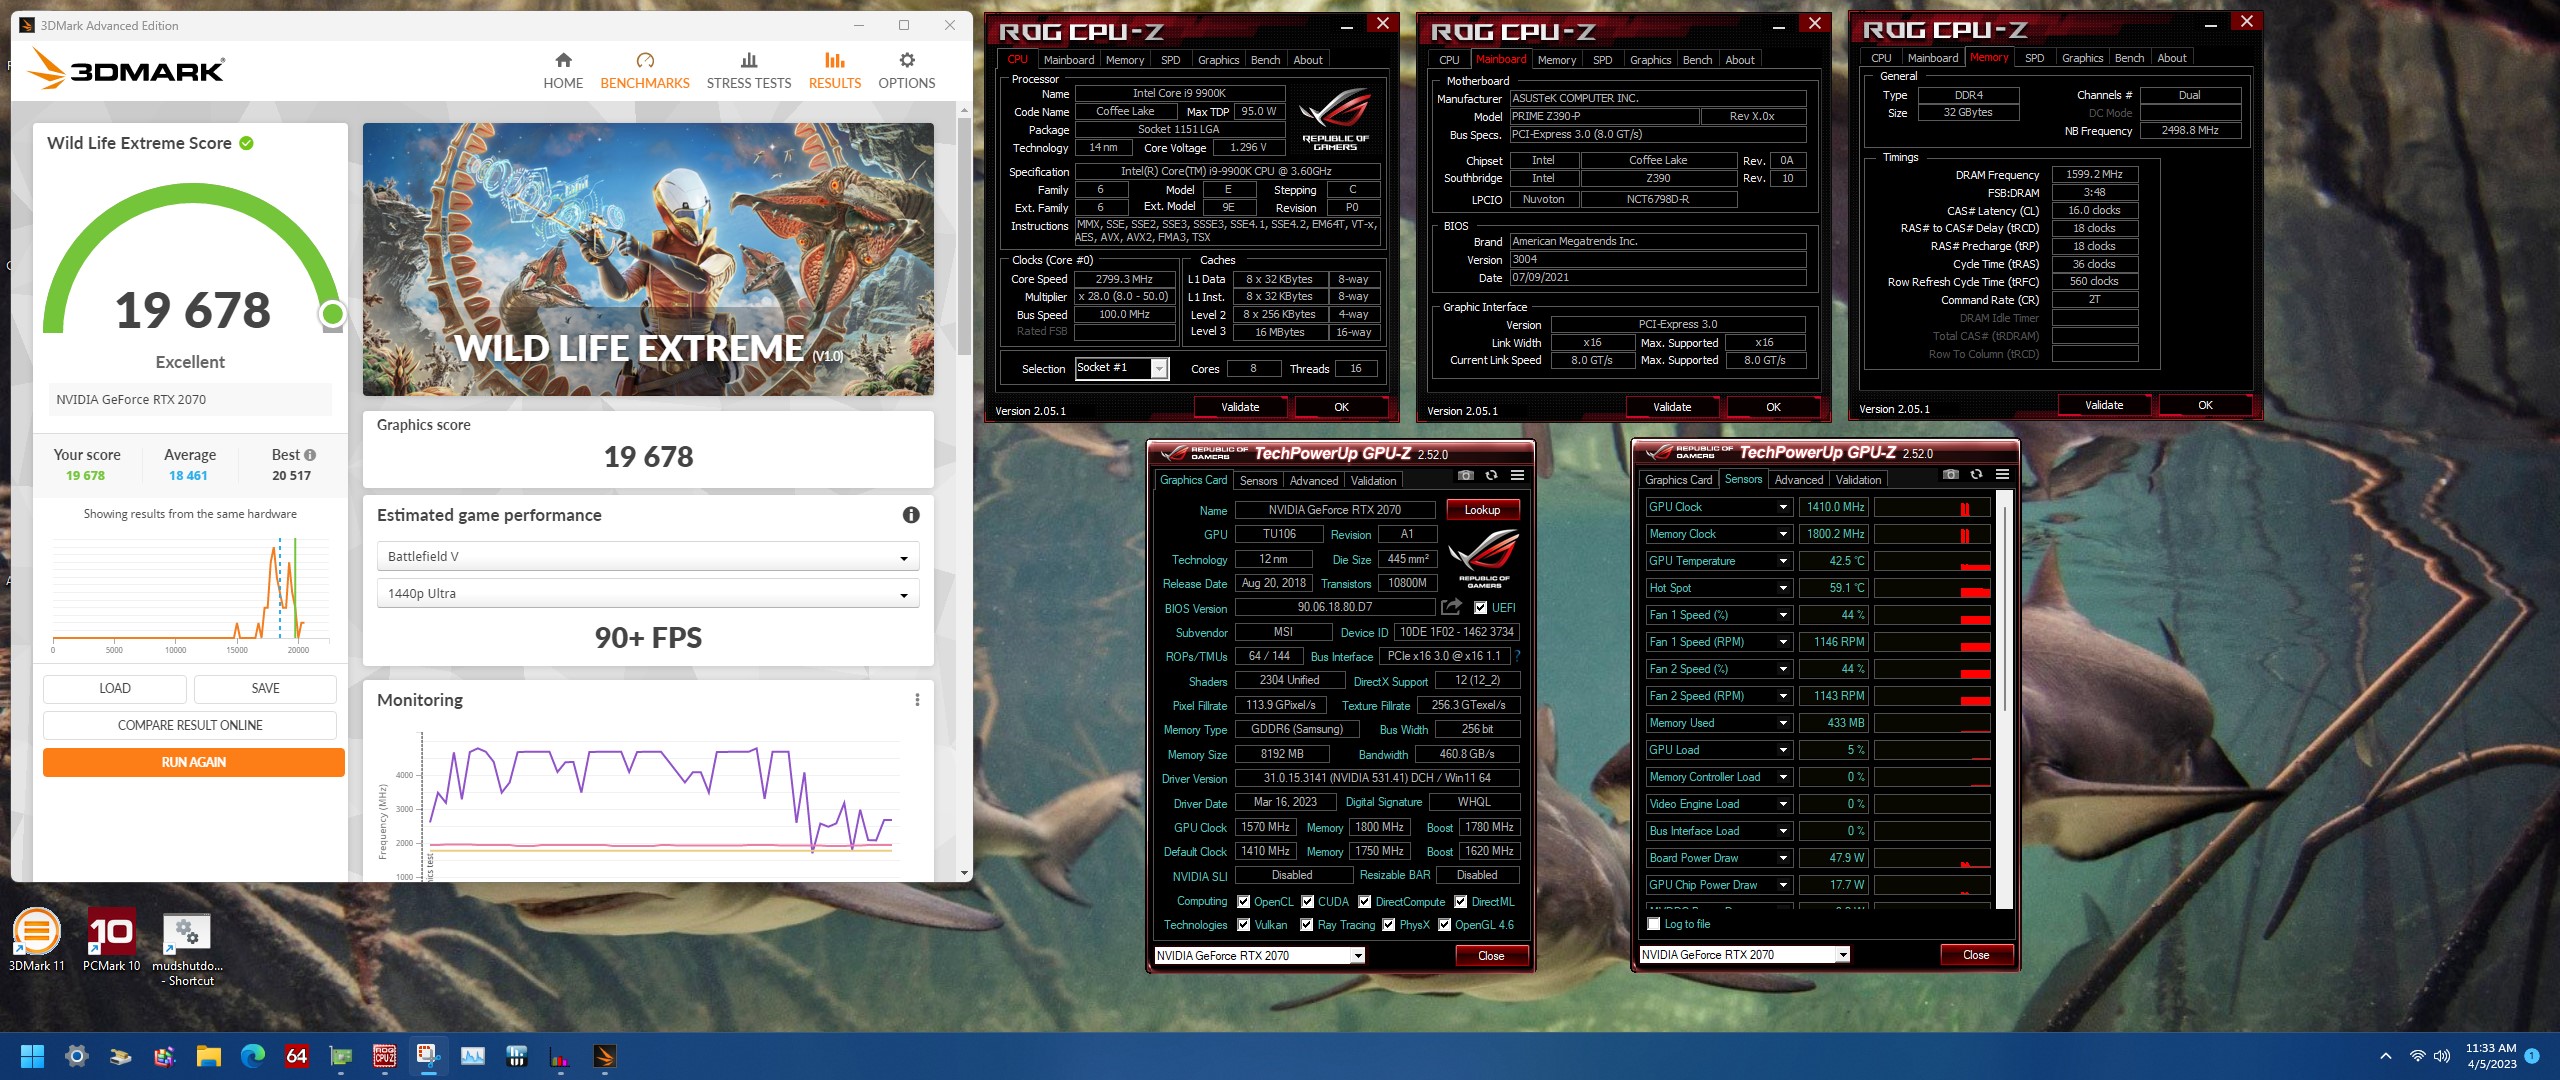Image resolution: width=2560 pixels, height=1080 pixels.
Task: Open 3DMark STRESS TESTS section
Action: click(x=749, y=71)
